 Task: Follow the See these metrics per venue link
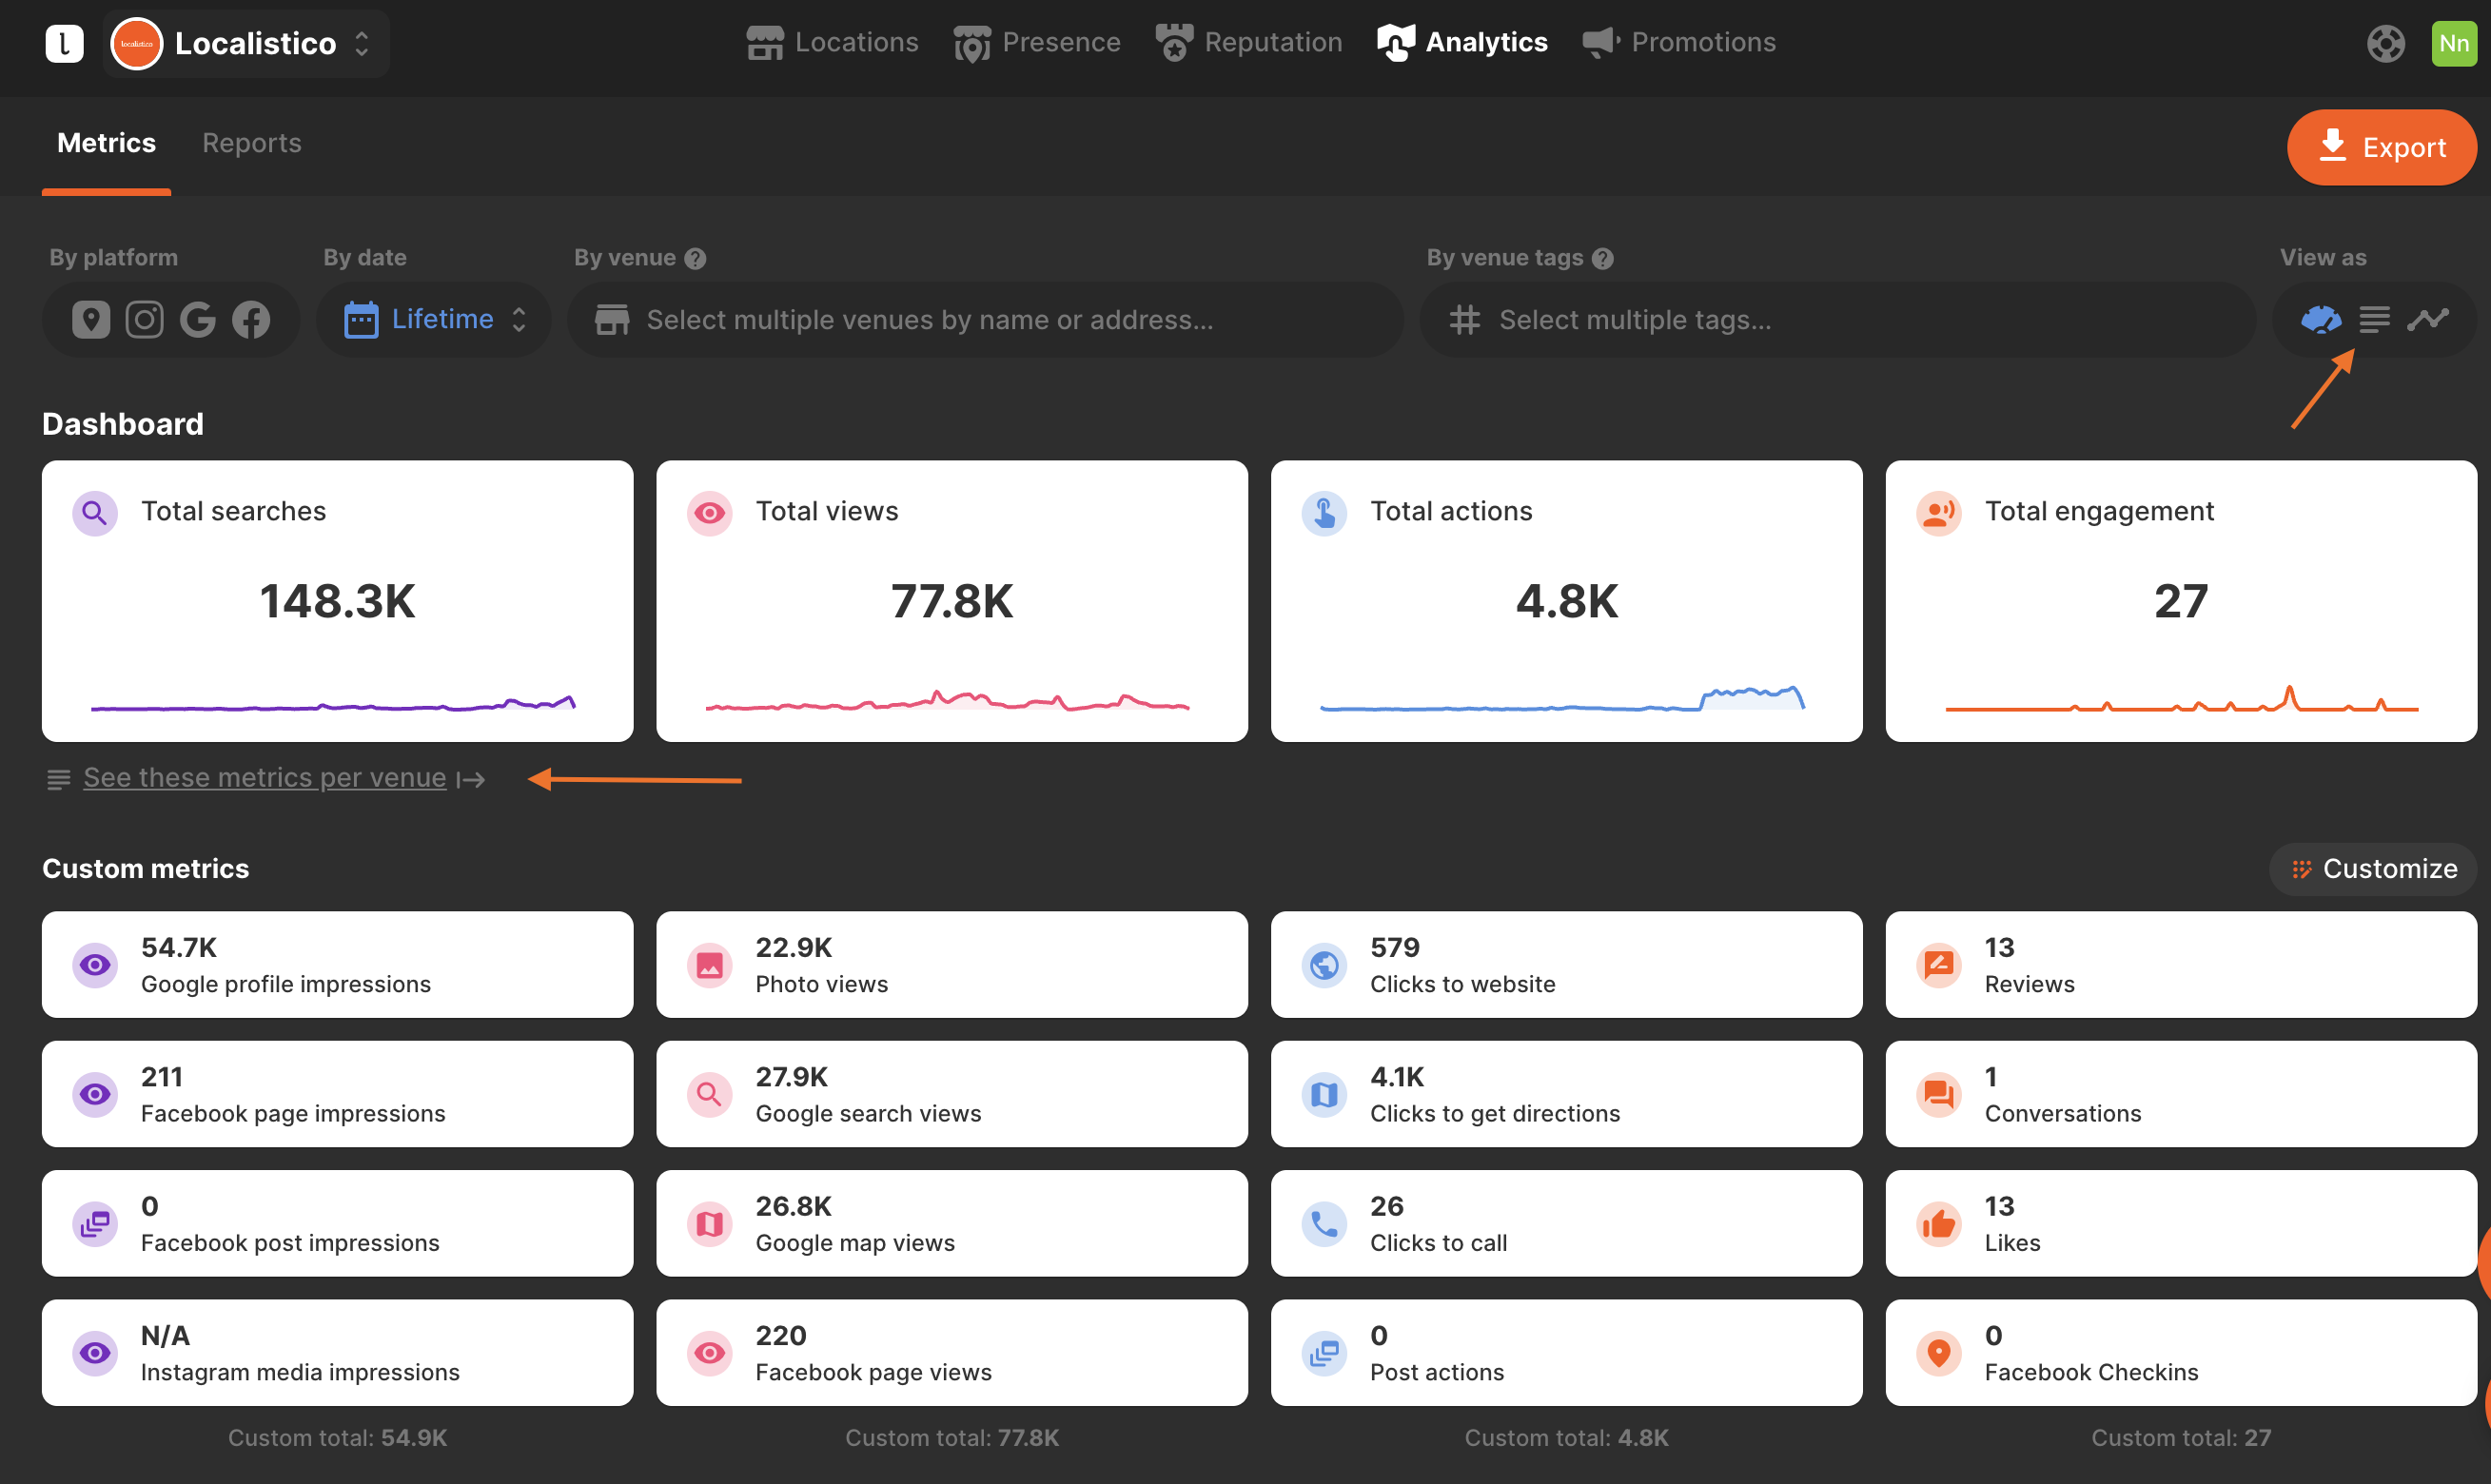265,778
